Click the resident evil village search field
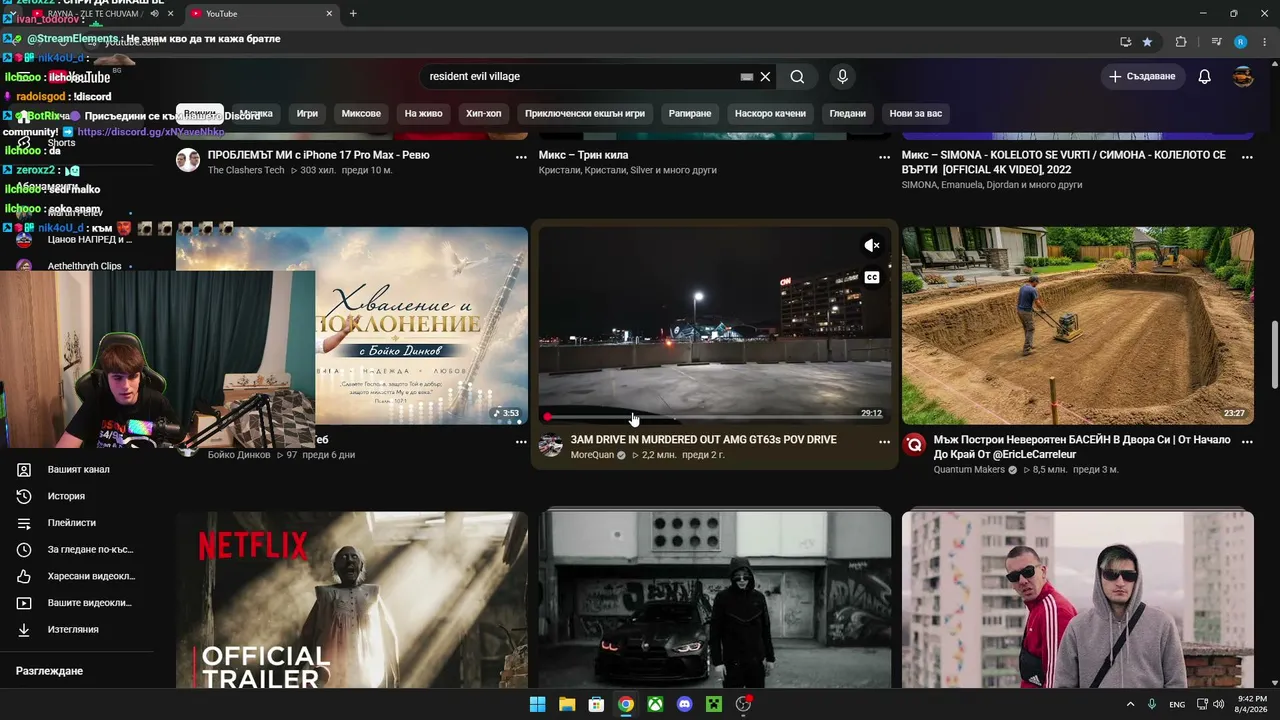 pyautogui.click(x=580, y=77)
